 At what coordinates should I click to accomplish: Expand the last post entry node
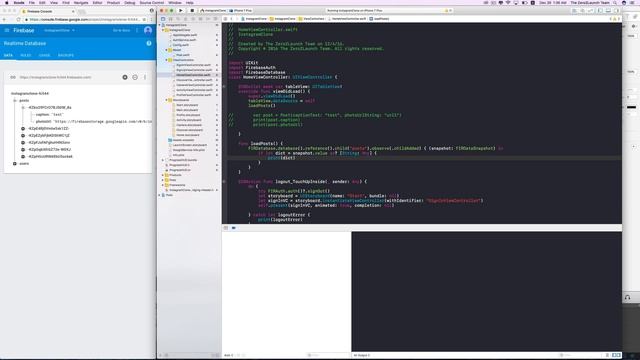tap(23, 156)
